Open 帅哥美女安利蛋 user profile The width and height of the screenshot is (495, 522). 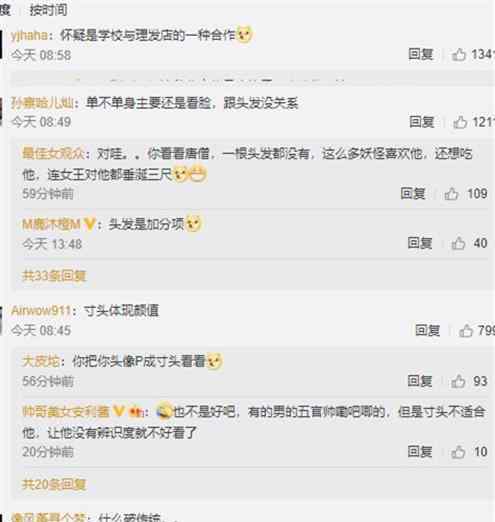pyautogui.click(x=66, y=412)
